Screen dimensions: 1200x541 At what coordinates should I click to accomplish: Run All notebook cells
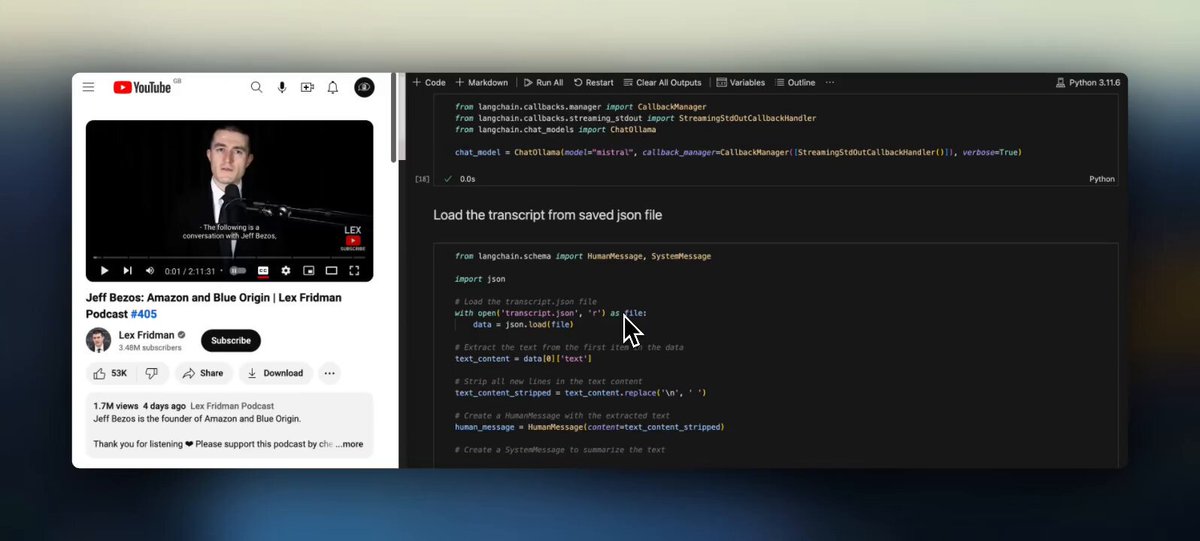(x=543, y=82)
